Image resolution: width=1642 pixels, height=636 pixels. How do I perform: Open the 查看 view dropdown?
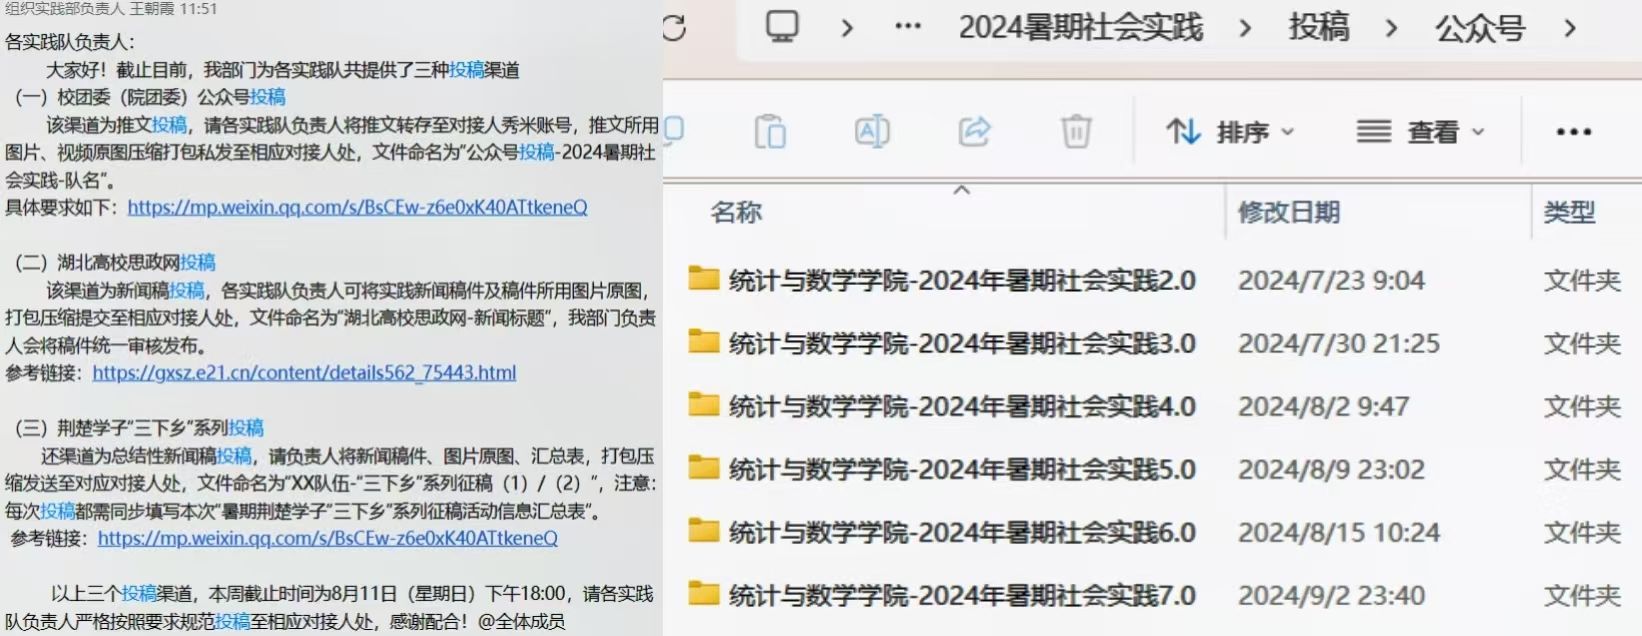pyautogui.click(x=1420, y=132)
